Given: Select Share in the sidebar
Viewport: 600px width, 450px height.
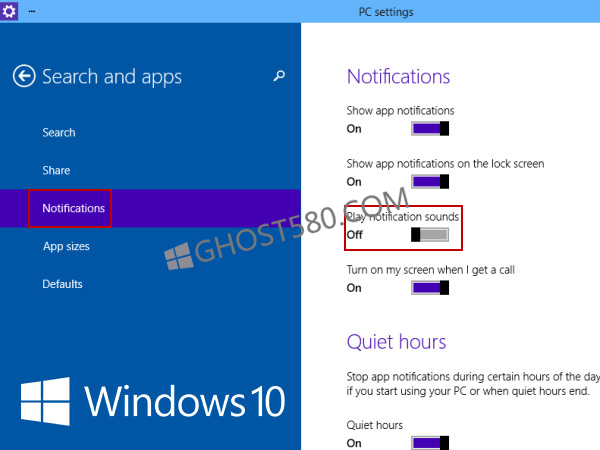Looking at the screenshot, I should (x=56, y=170).
